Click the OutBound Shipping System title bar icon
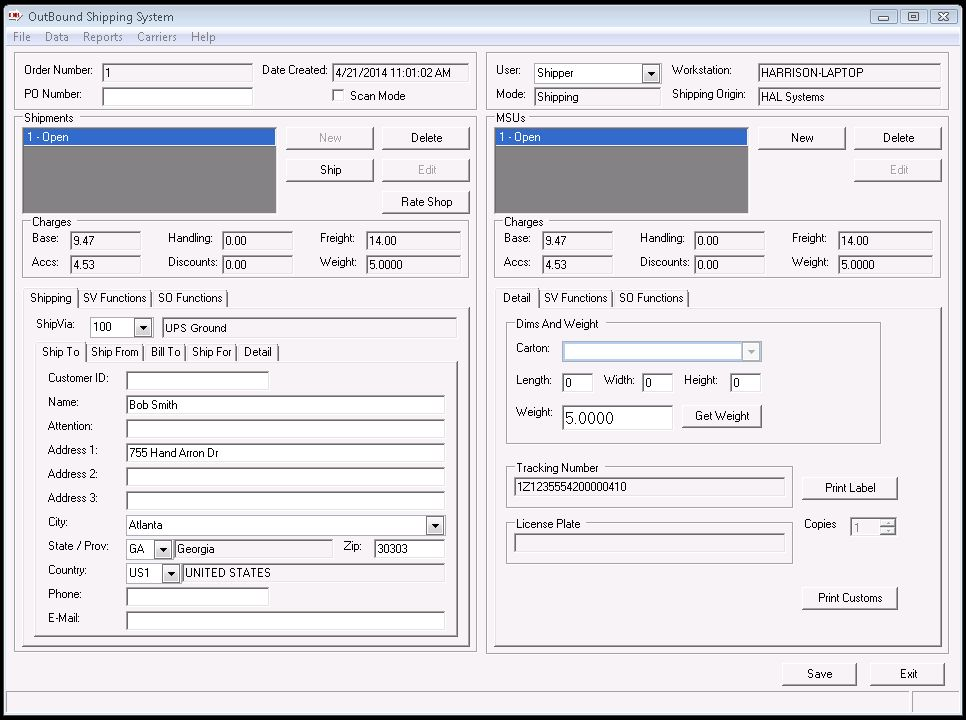 point(15,17)
